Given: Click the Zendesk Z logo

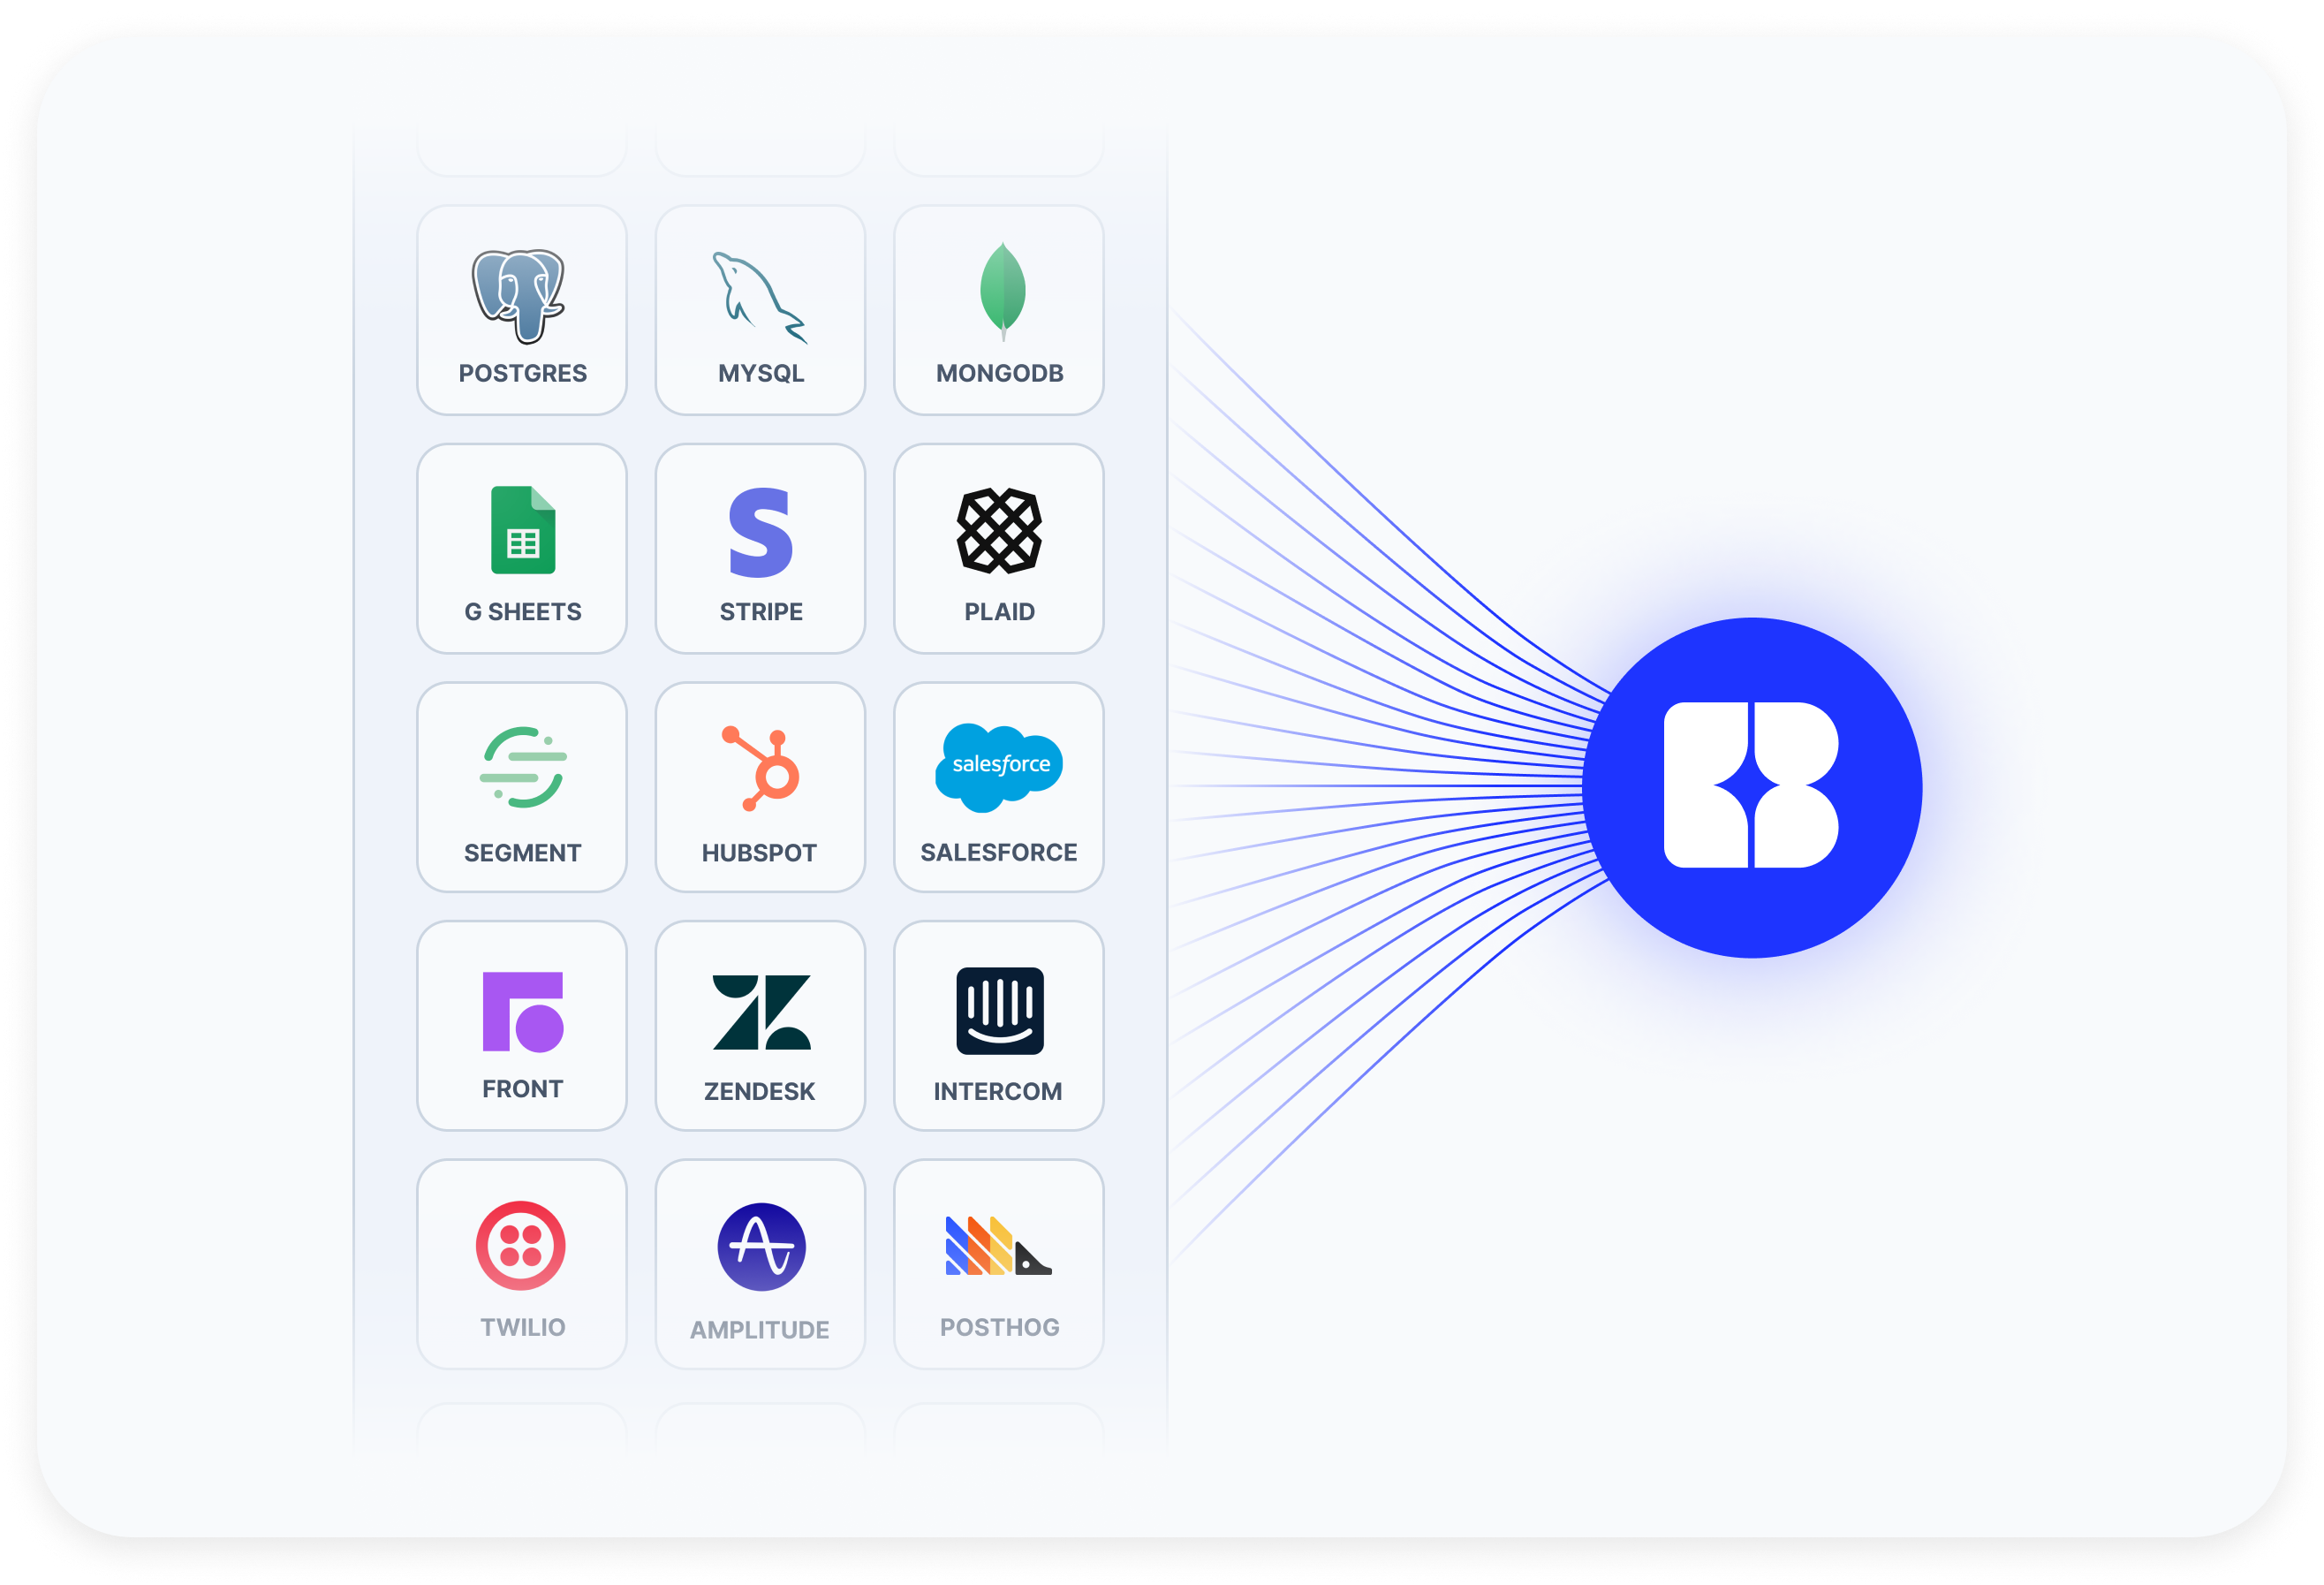Looking at the screenshot, I should tap(761, 1012).
